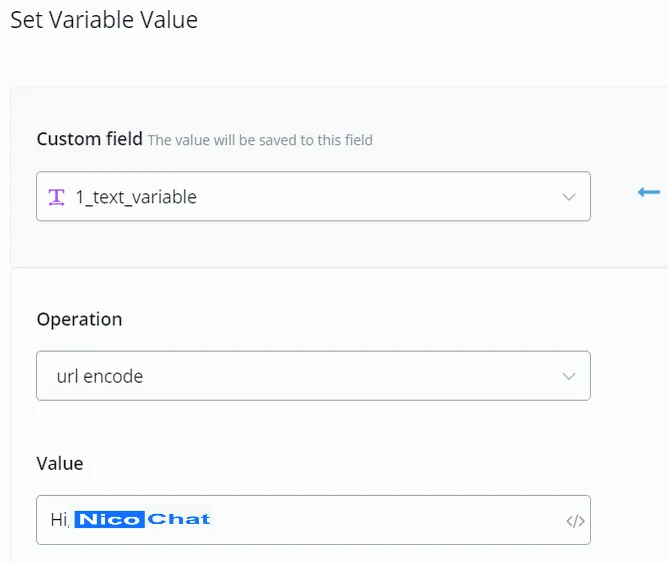
Task: Click empty area right of NicoChat in Value
Action: 383,520
